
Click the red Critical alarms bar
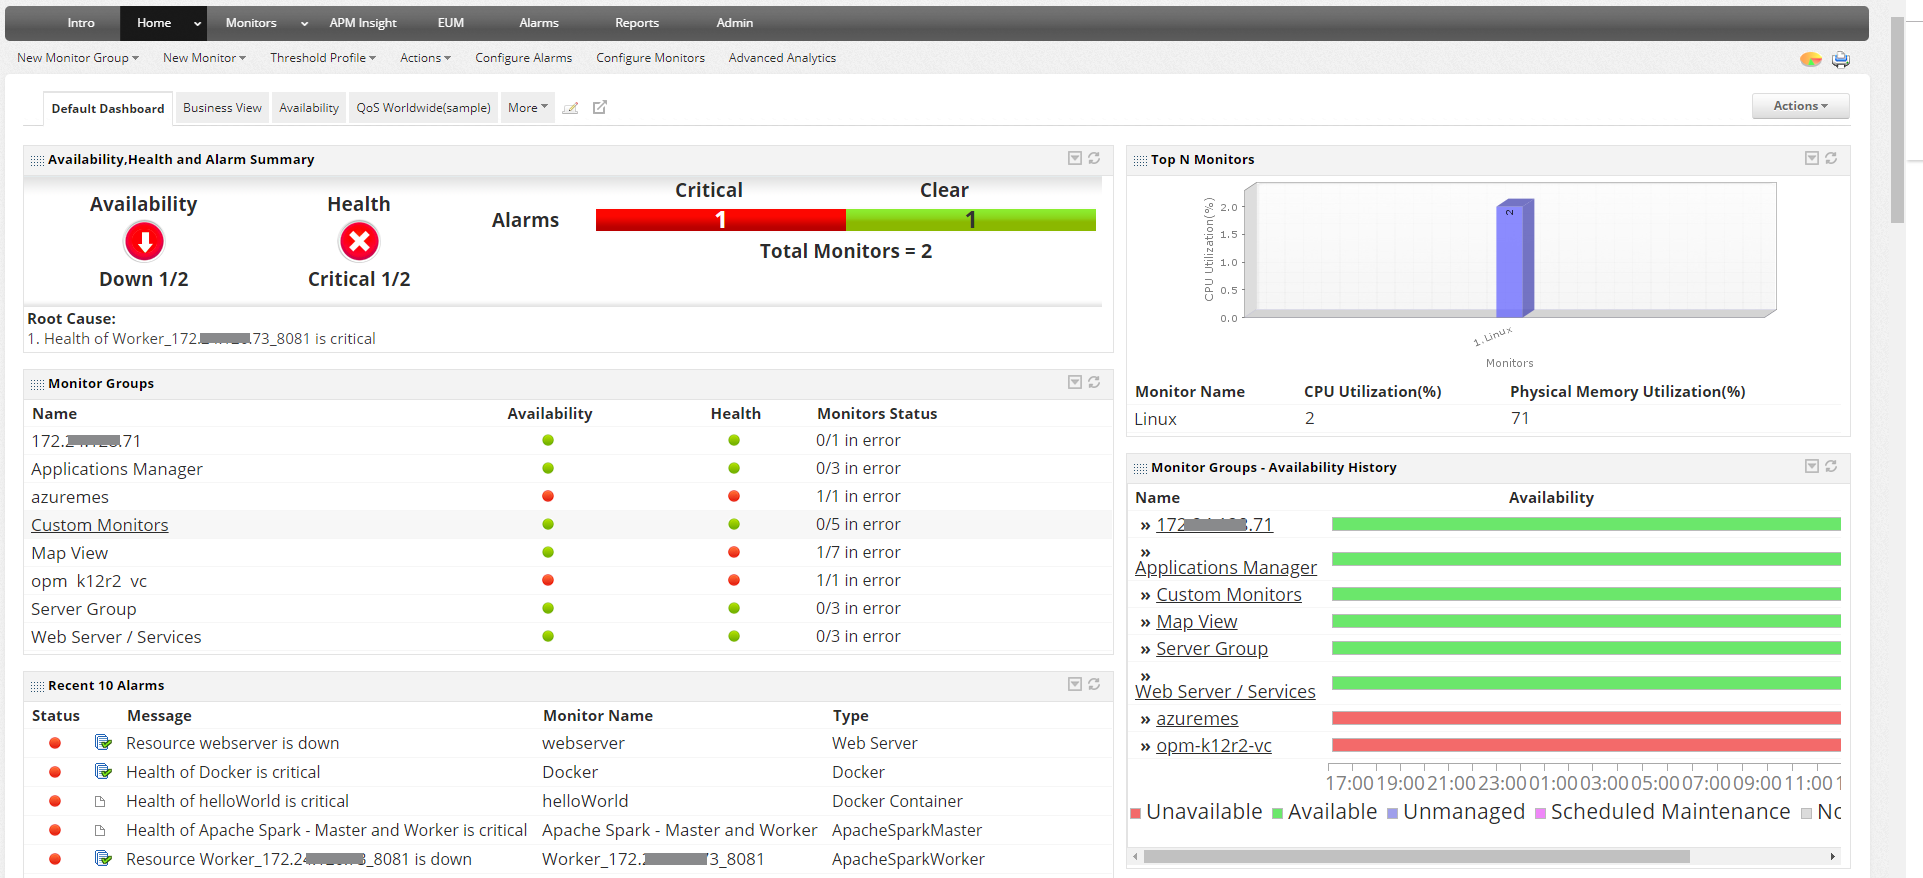(721, 220)
